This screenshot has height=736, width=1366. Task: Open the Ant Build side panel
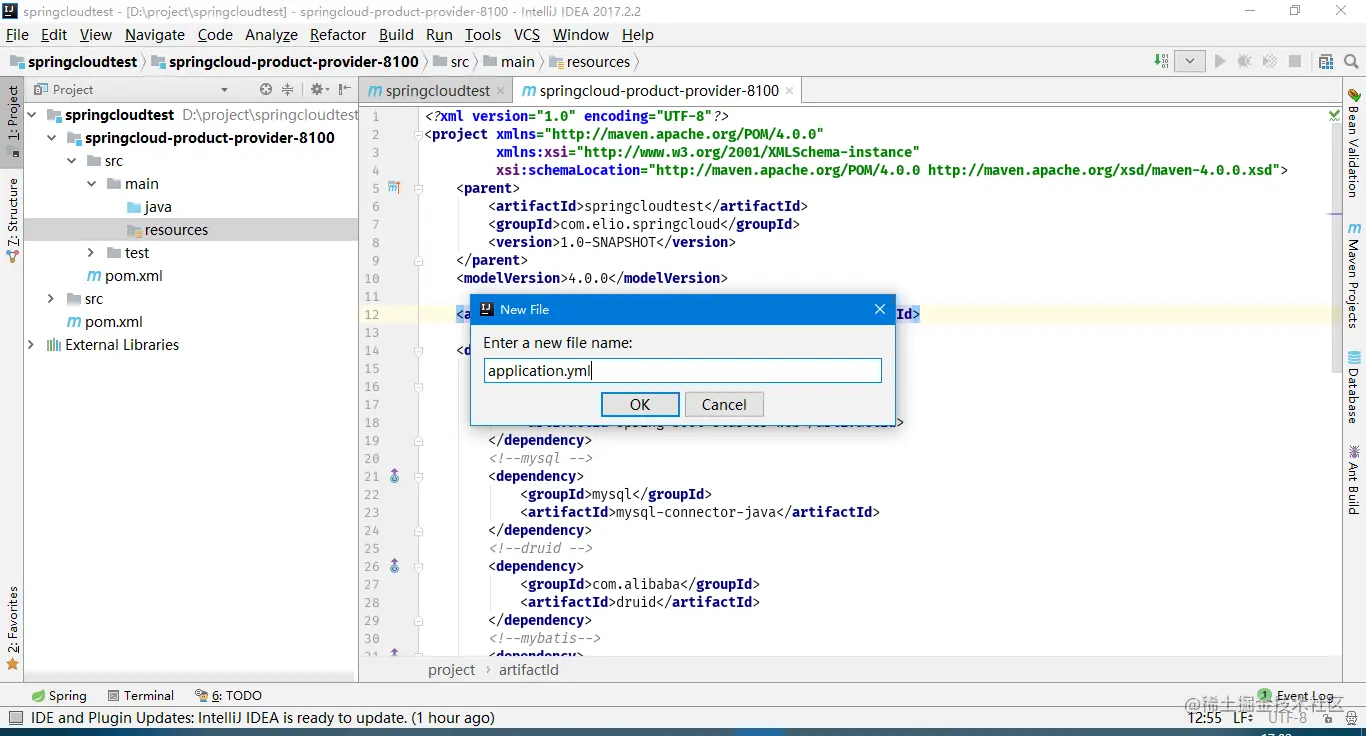click(1354, 479)
